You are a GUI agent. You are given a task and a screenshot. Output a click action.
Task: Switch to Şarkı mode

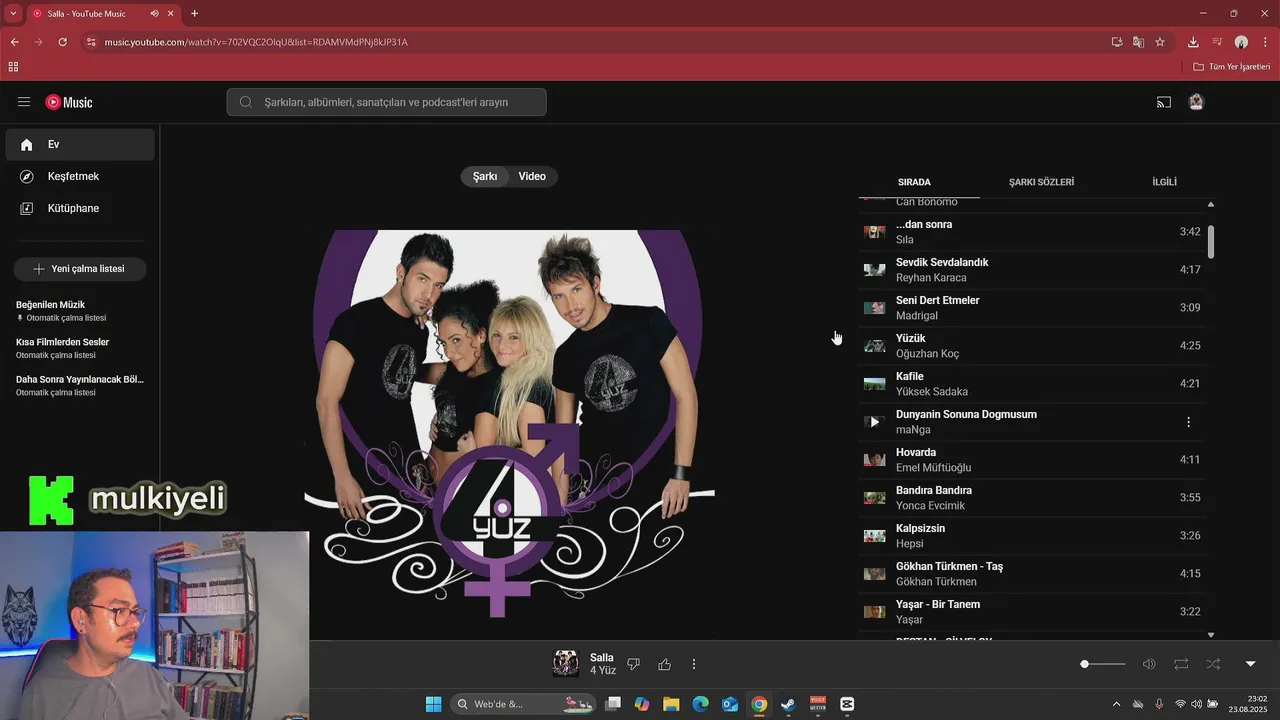(x=485, y=176)
